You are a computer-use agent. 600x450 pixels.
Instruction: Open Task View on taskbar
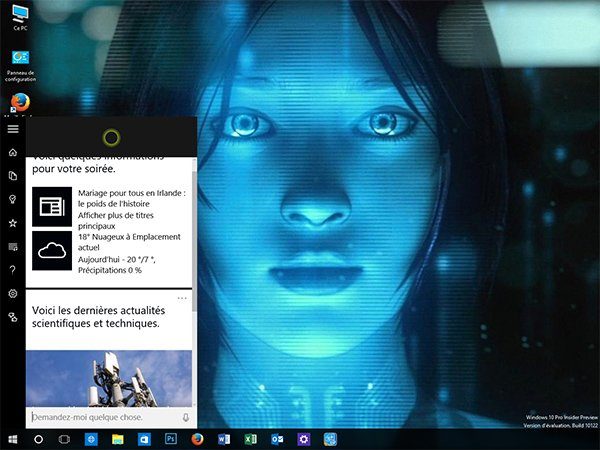tap(64, 439)
